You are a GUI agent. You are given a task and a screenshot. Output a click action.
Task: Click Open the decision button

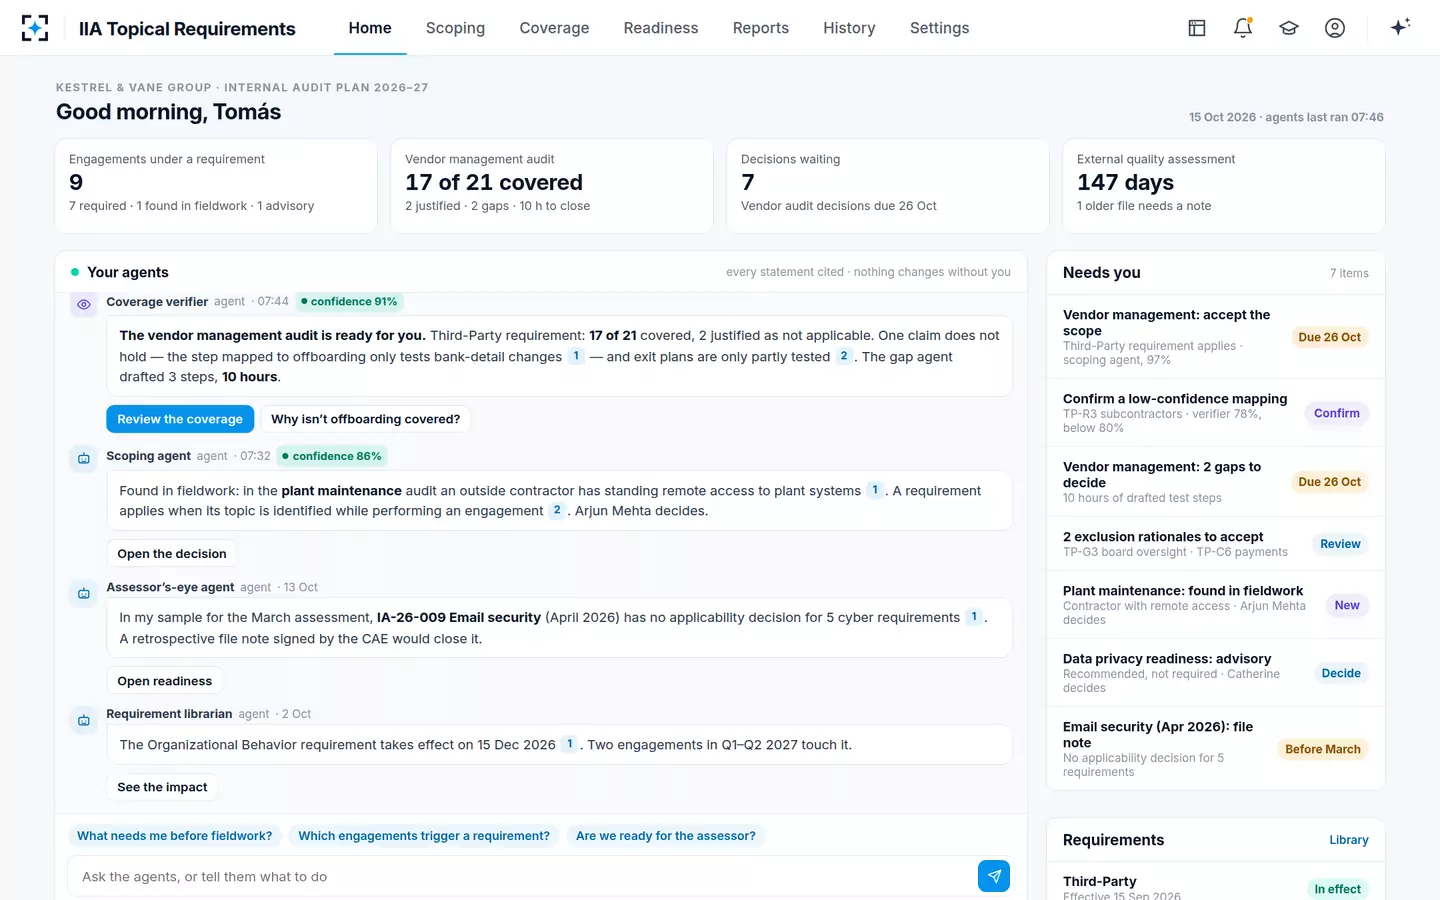point(172,553)
